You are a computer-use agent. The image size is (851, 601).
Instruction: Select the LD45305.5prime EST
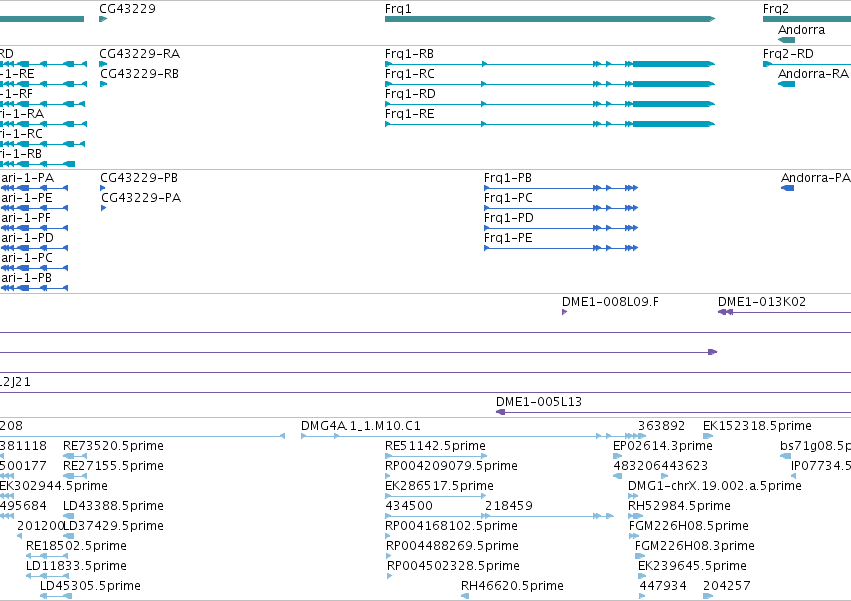coord(56,596)
